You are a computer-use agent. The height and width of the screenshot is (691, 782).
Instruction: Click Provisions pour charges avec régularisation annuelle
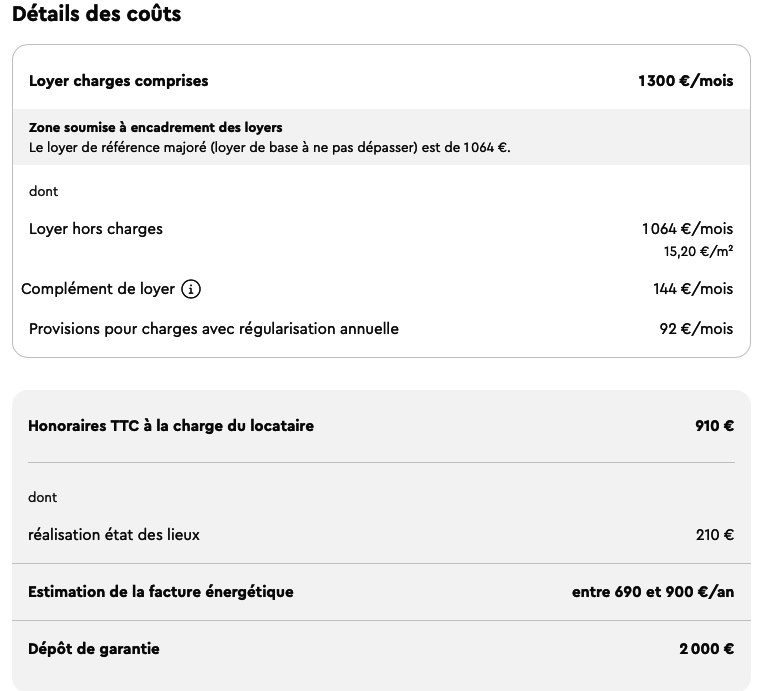(x=214, y=329)
